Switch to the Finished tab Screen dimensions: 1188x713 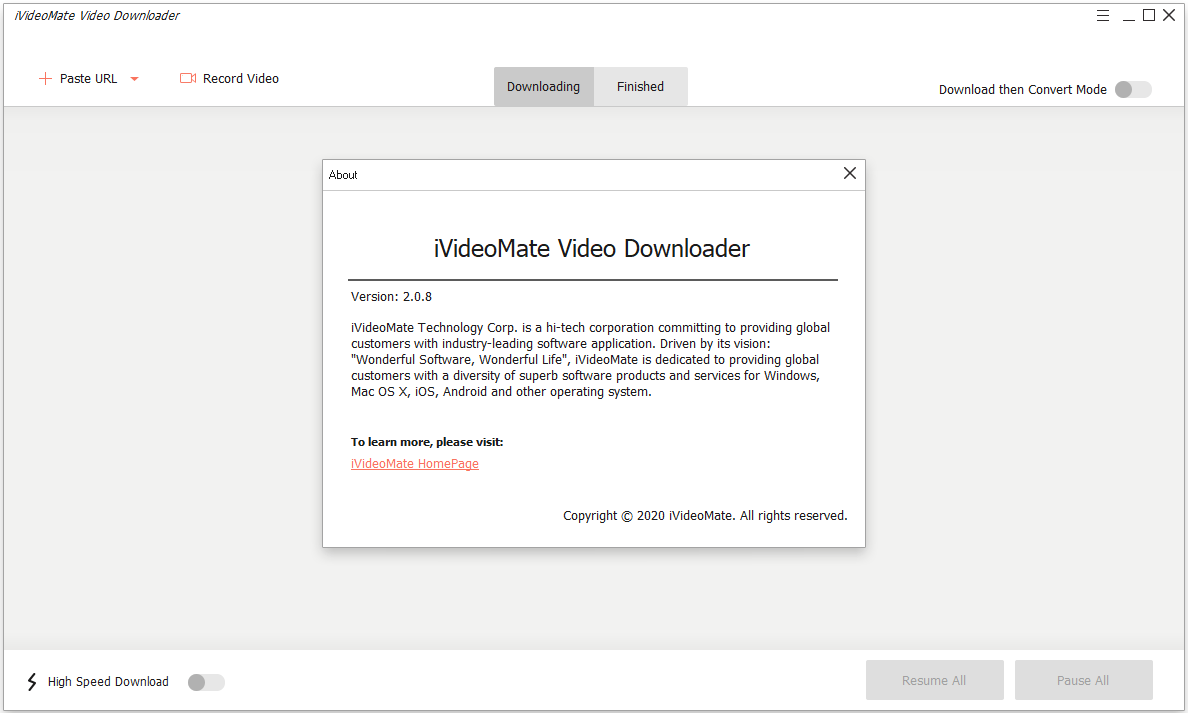(x=640, y=86)
